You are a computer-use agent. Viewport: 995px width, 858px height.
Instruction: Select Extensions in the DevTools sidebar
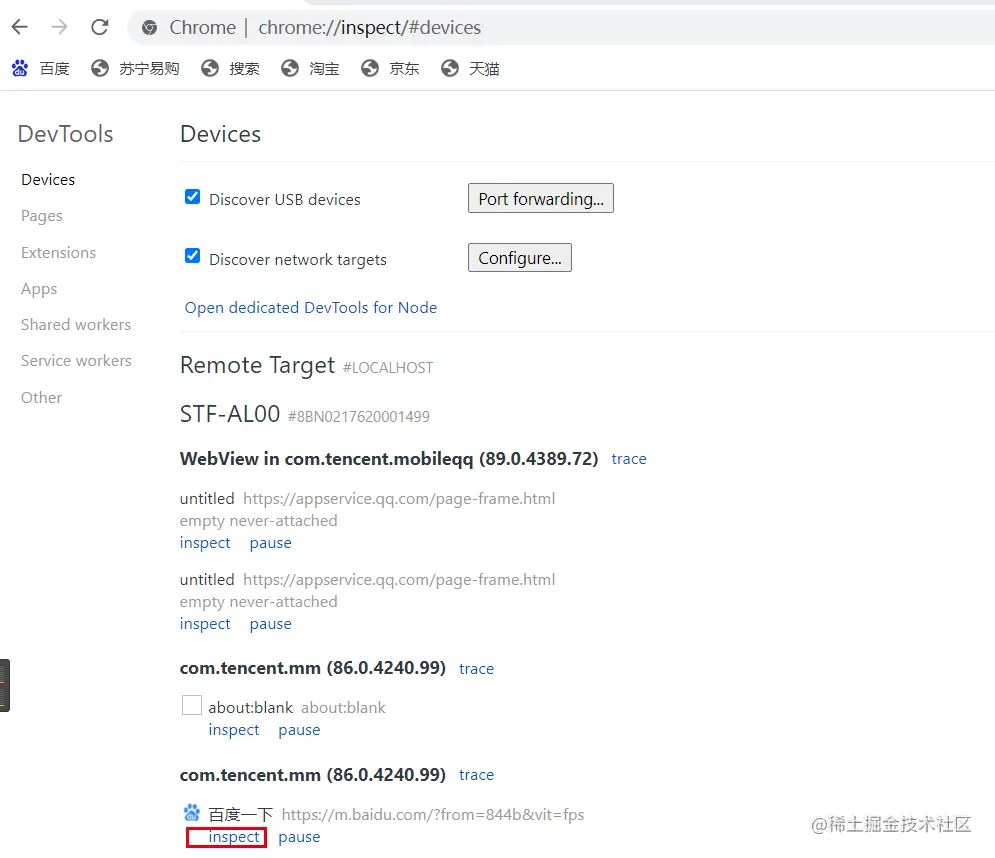[58, 253]
